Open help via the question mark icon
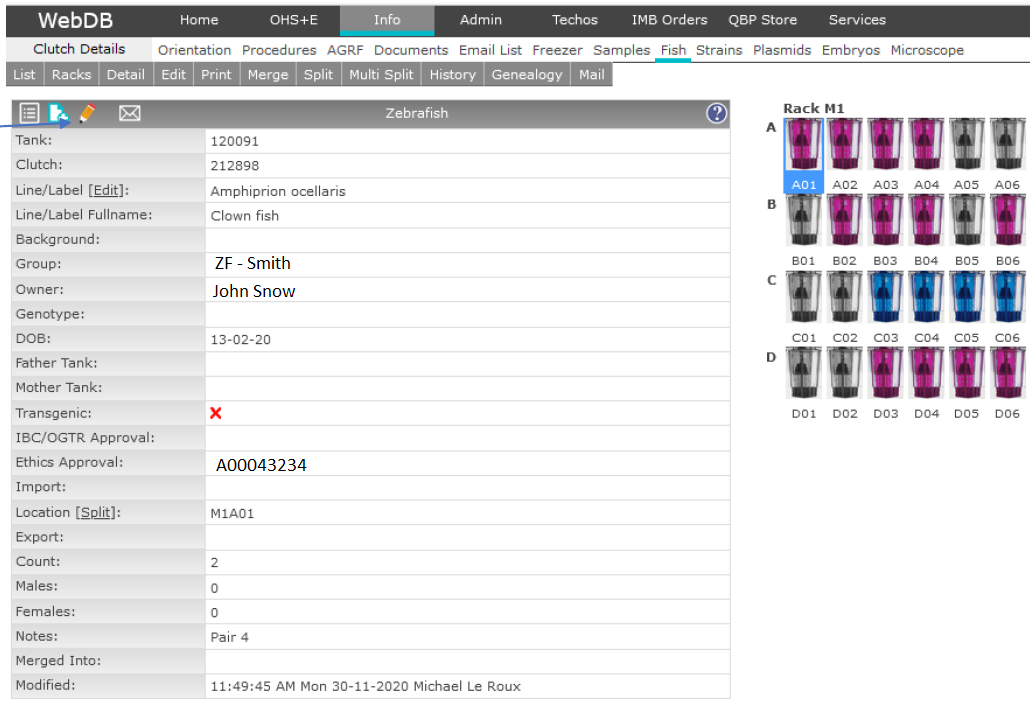Viewport: 1030px width, 701px height. point(716,114)
